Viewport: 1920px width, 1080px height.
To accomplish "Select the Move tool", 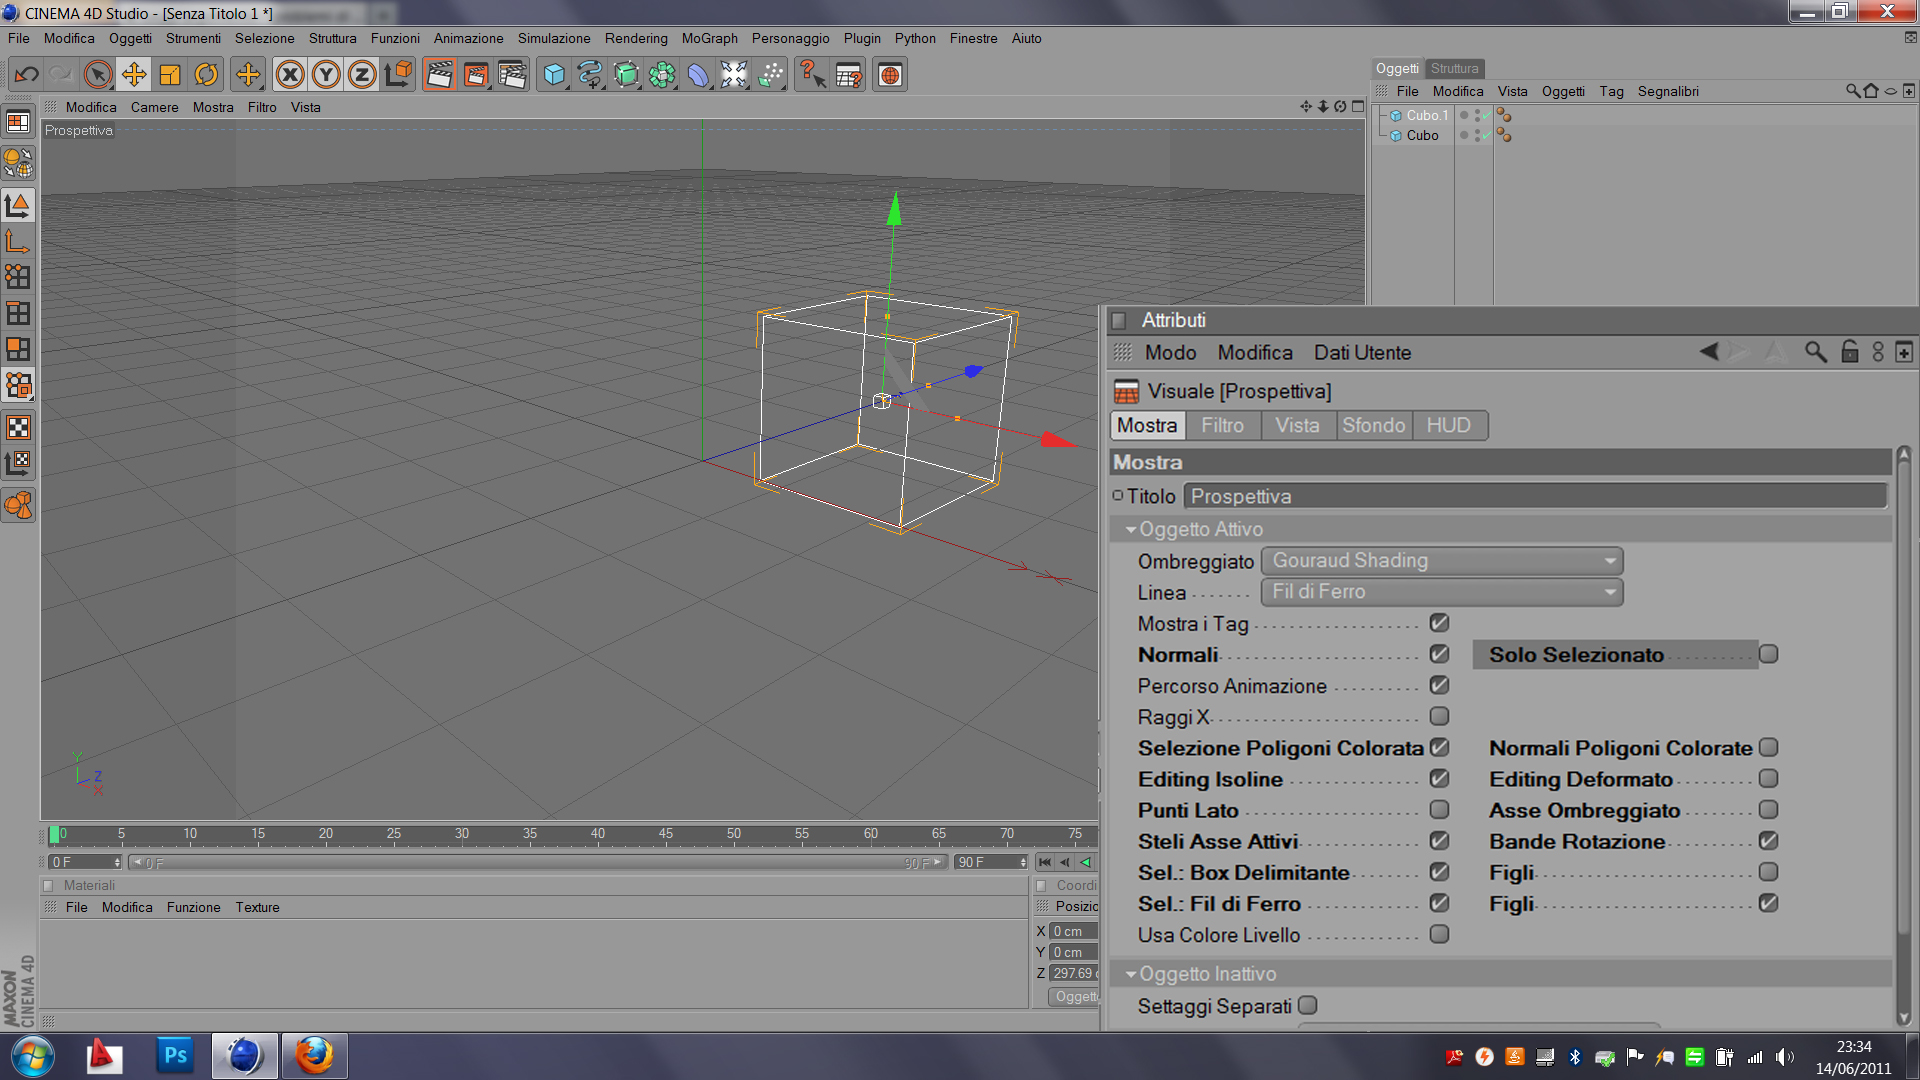I will pos(133,75).
